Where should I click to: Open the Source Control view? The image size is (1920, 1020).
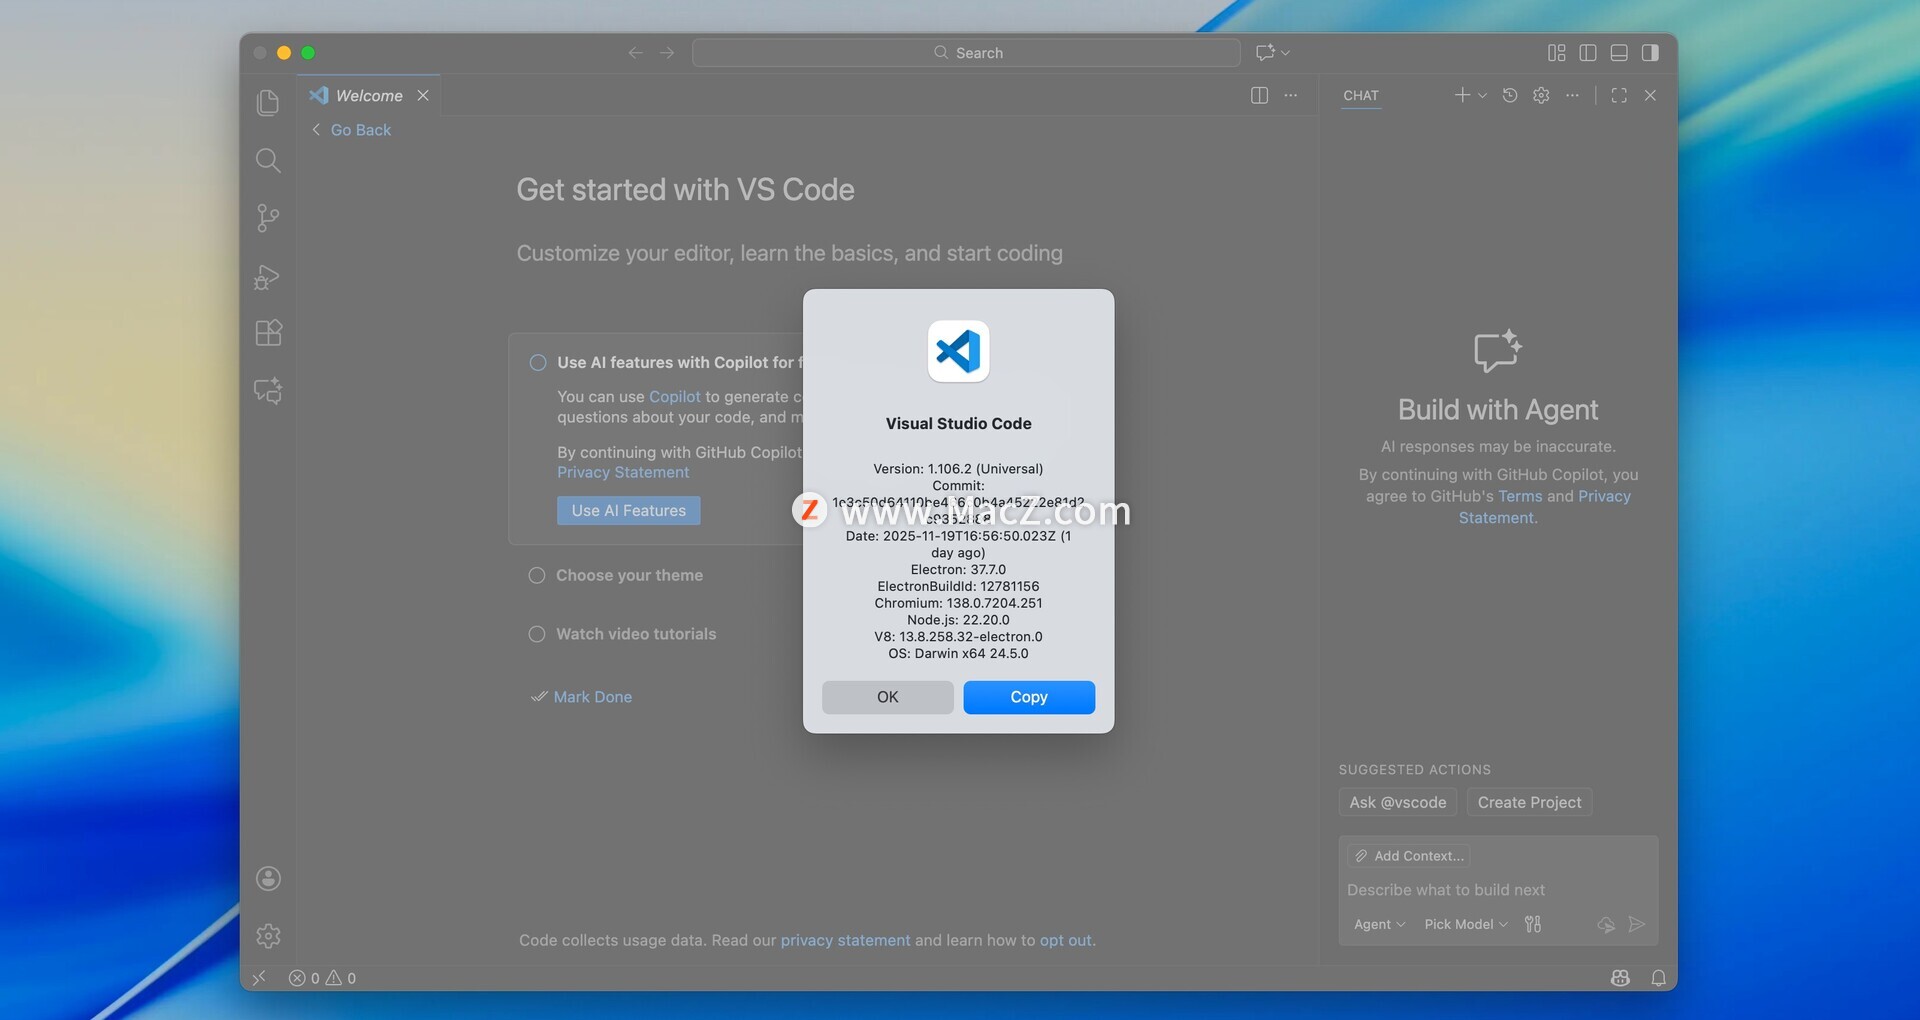[268, 218]
